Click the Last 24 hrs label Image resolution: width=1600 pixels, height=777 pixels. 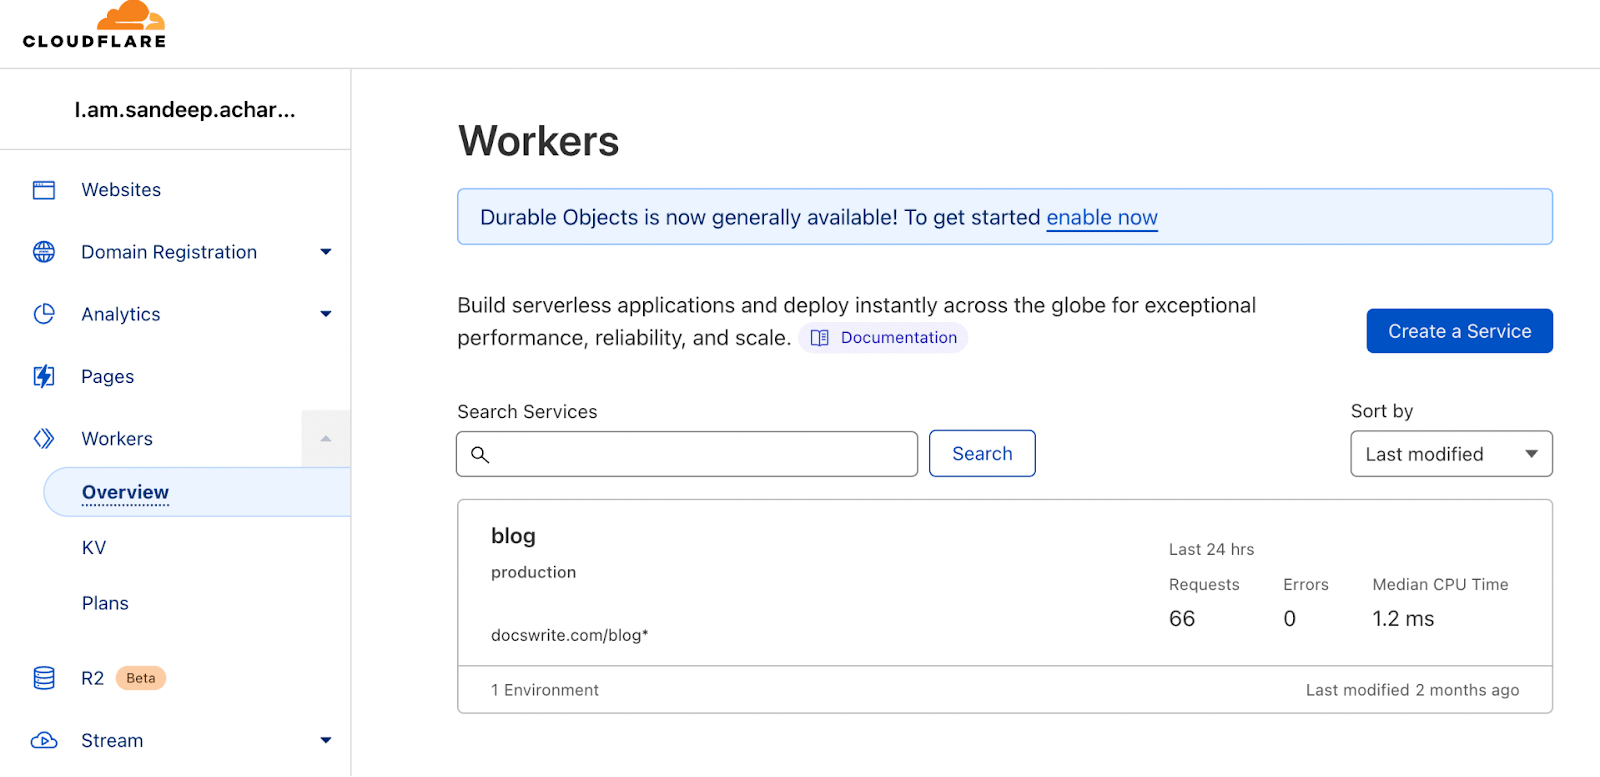1211,549
